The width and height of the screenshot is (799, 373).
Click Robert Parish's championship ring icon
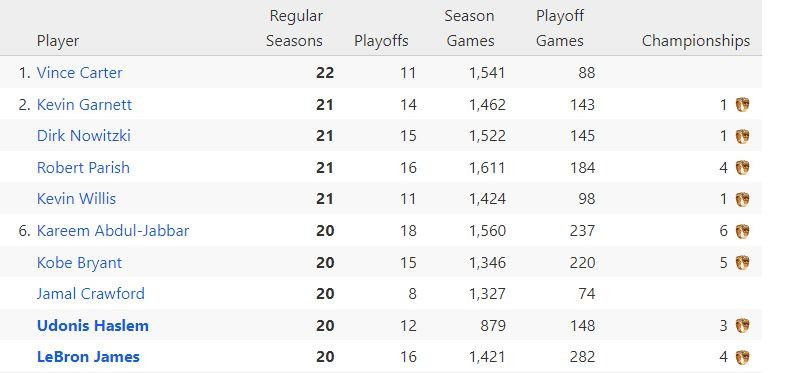(x=742, y=168)
